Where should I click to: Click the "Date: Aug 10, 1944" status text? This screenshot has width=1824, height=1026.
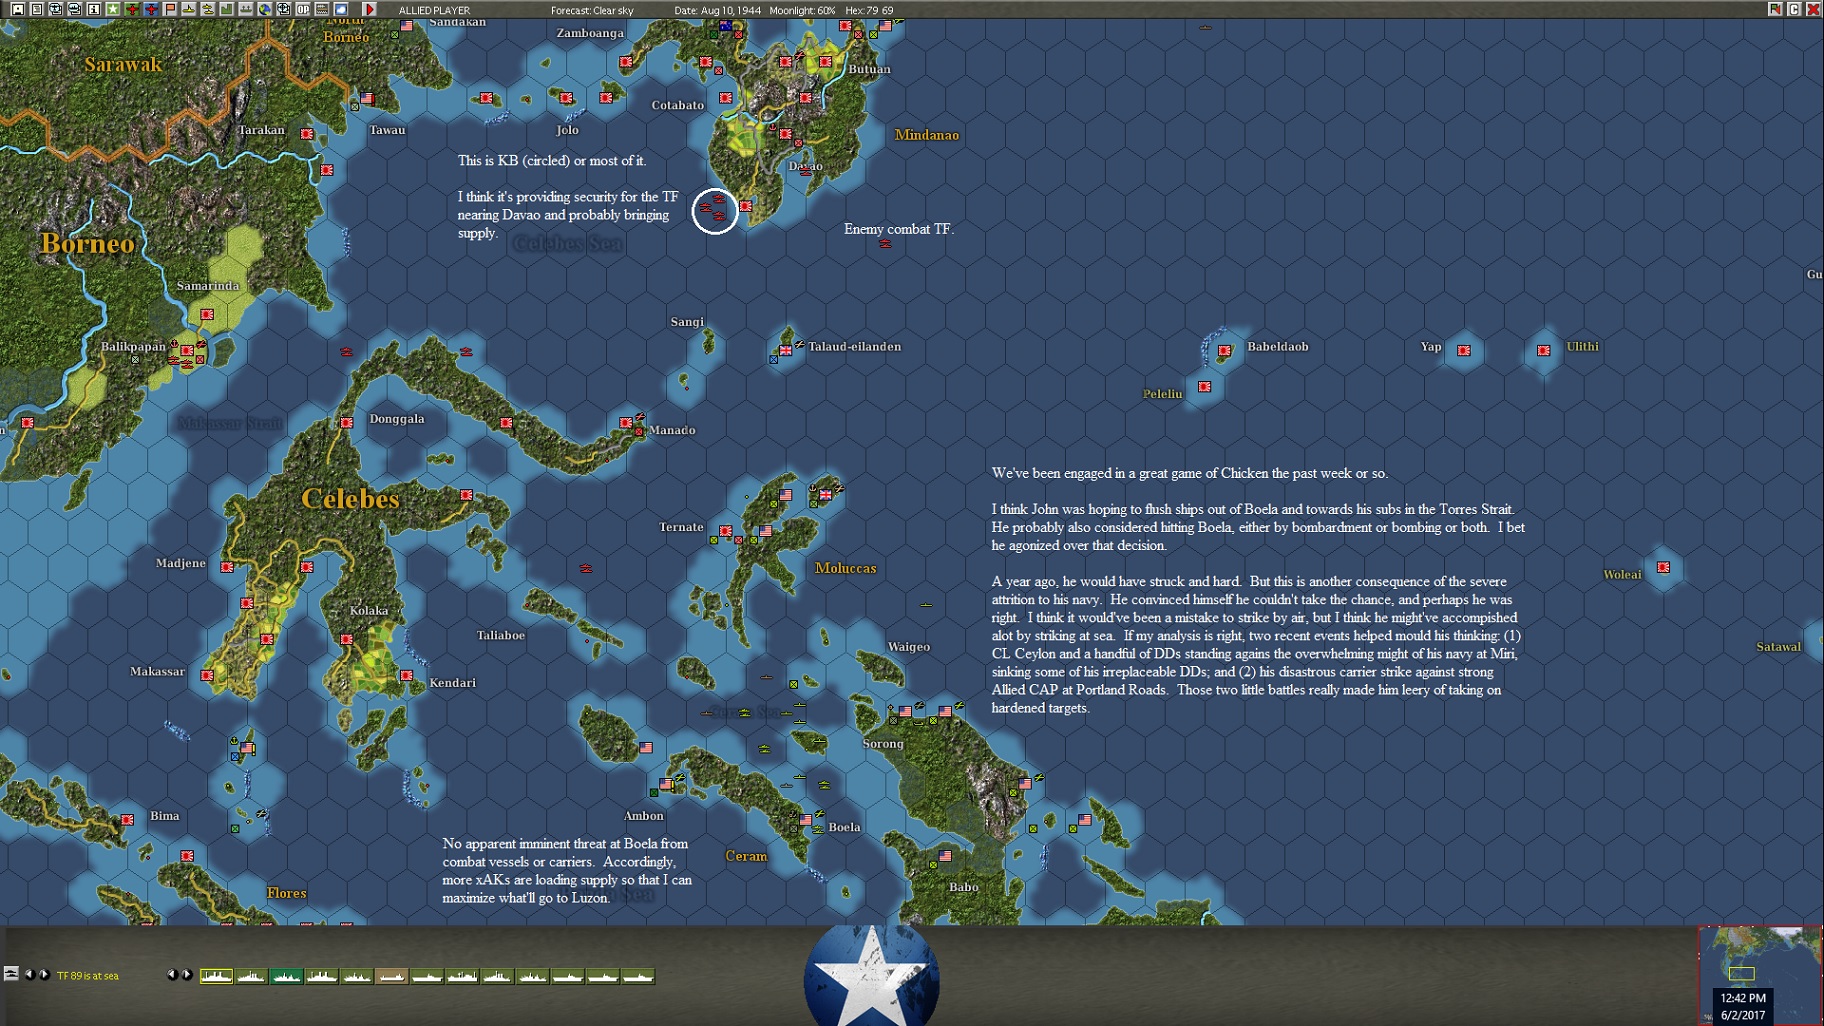click(717, 10)
